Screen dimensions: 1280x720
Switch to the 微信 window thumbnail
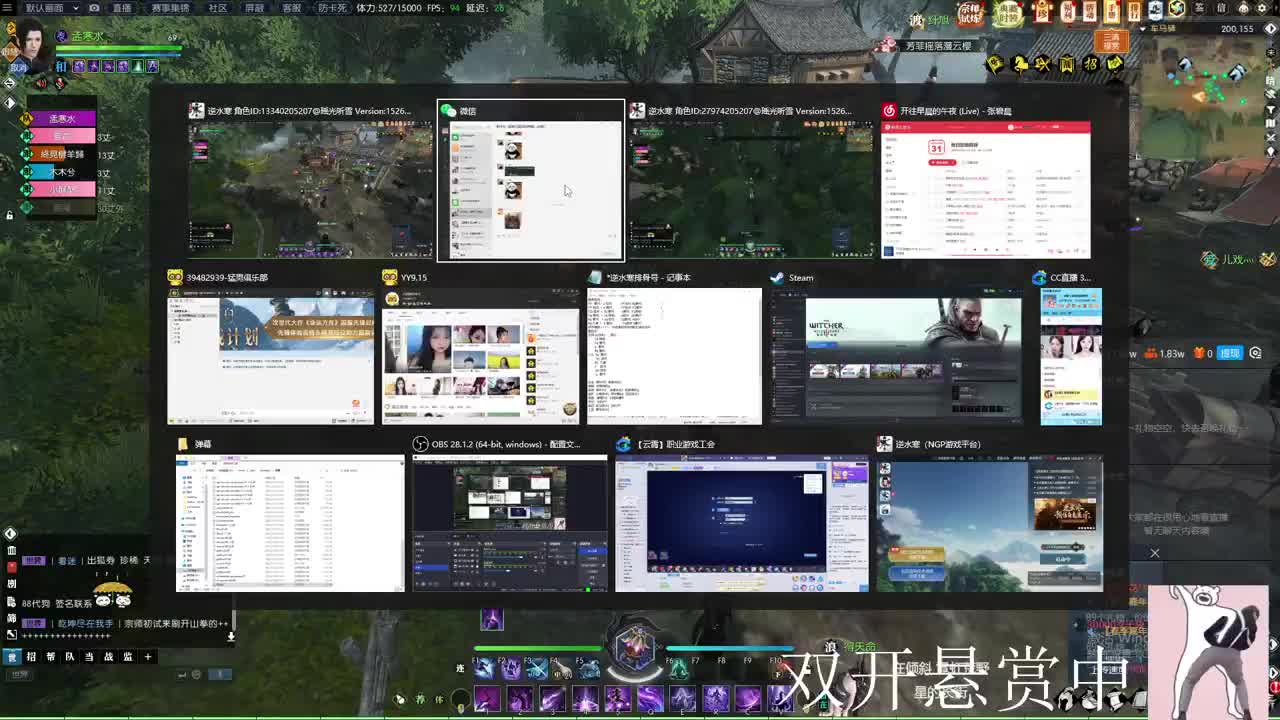click(531, 181)
